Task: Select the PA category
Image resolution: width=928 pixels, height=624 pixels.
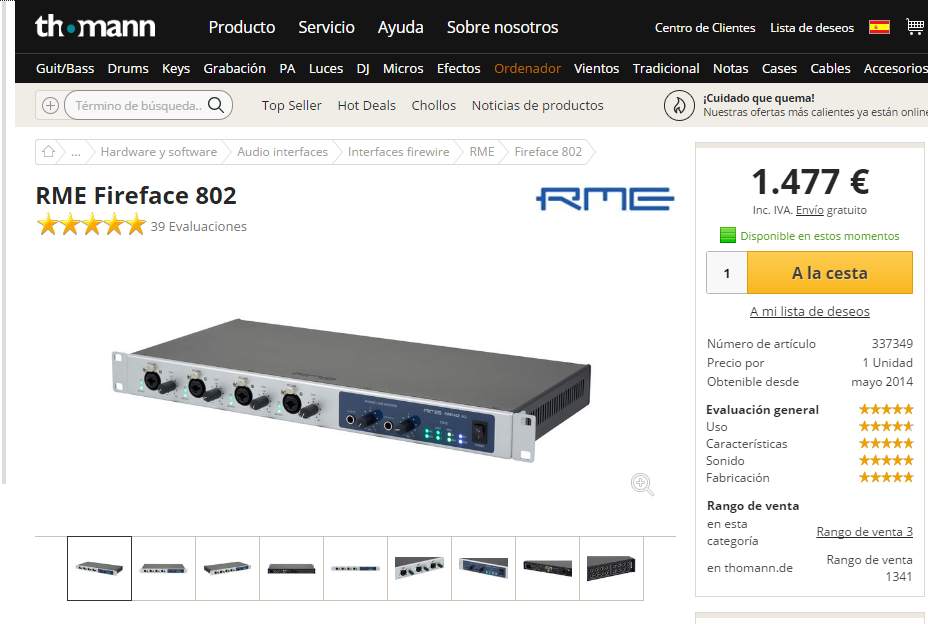Action: [287, 69]
